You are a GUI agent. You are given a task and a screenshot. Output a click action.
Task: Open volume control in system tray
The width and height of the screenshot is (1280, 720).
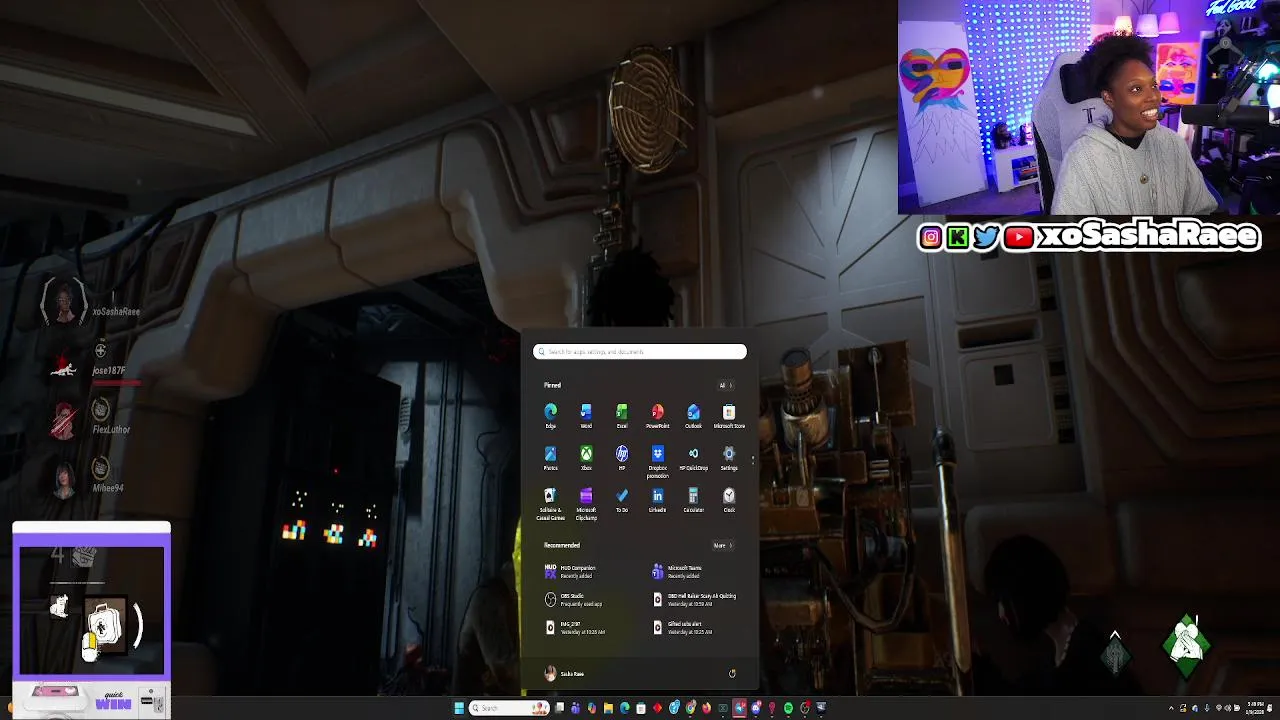tap(1227, 708)
